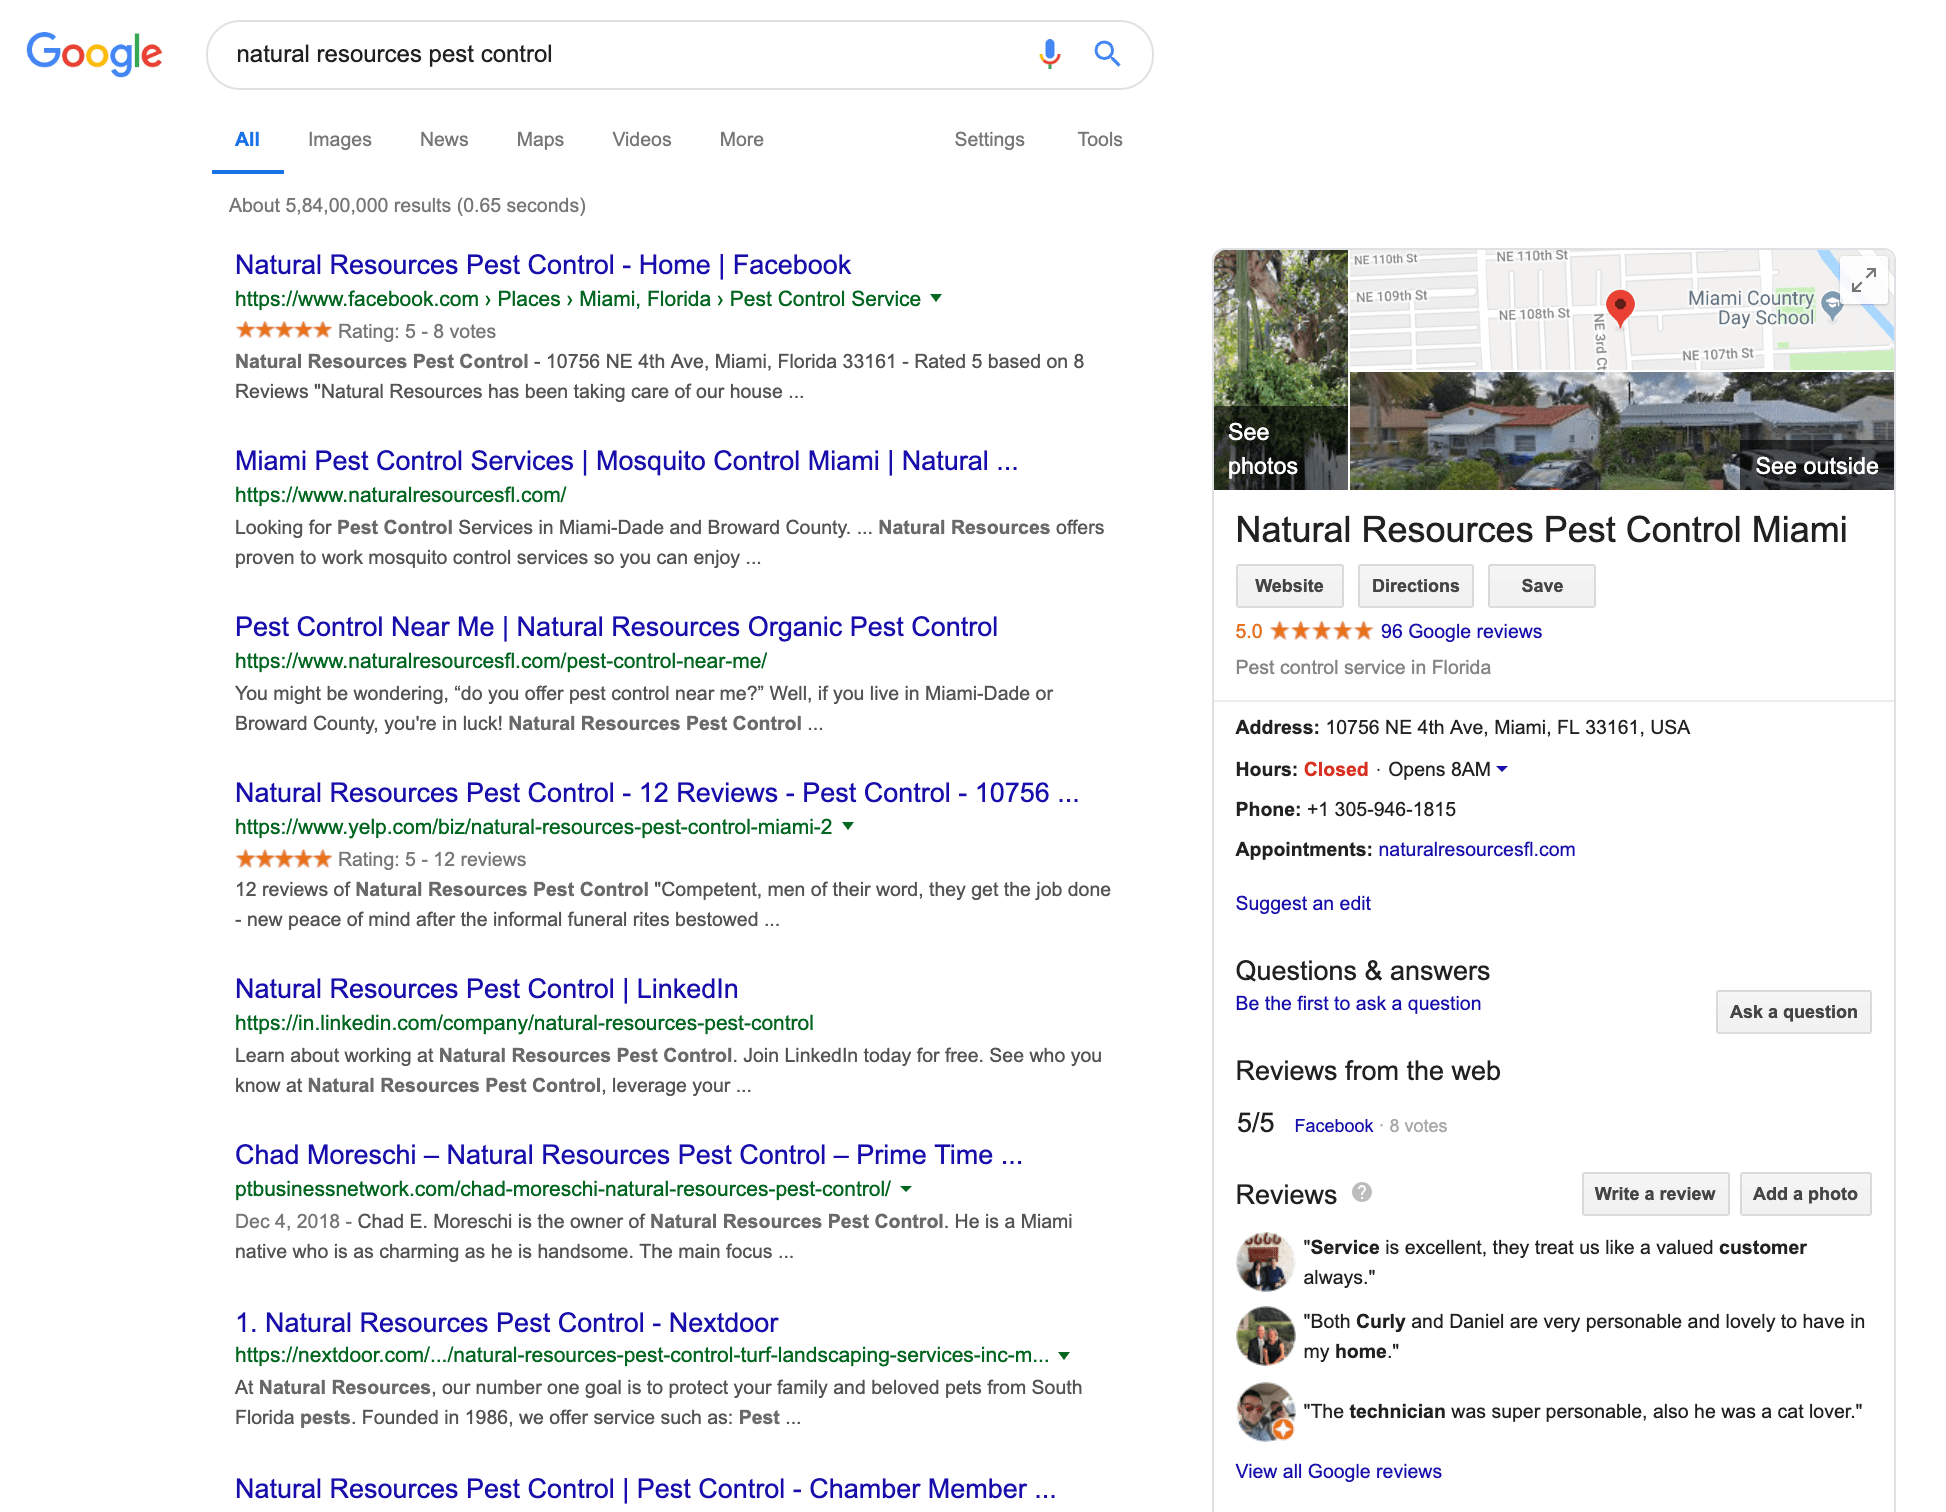Open Miami Pest Control Services result

[x=626, y=461]
